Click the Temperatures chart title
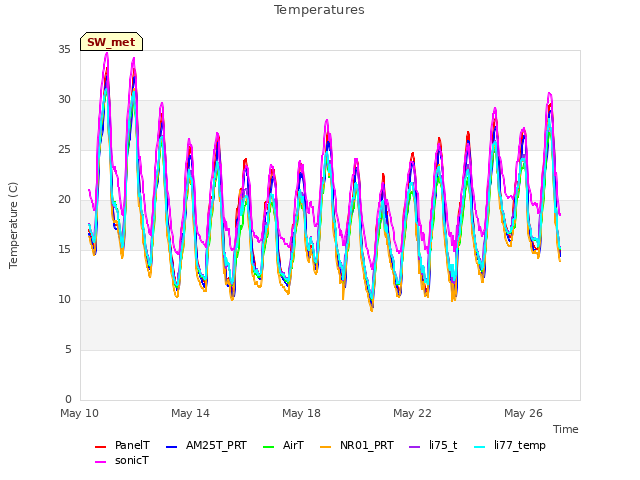This screenshot has height=480, width=640. [319, 10]
